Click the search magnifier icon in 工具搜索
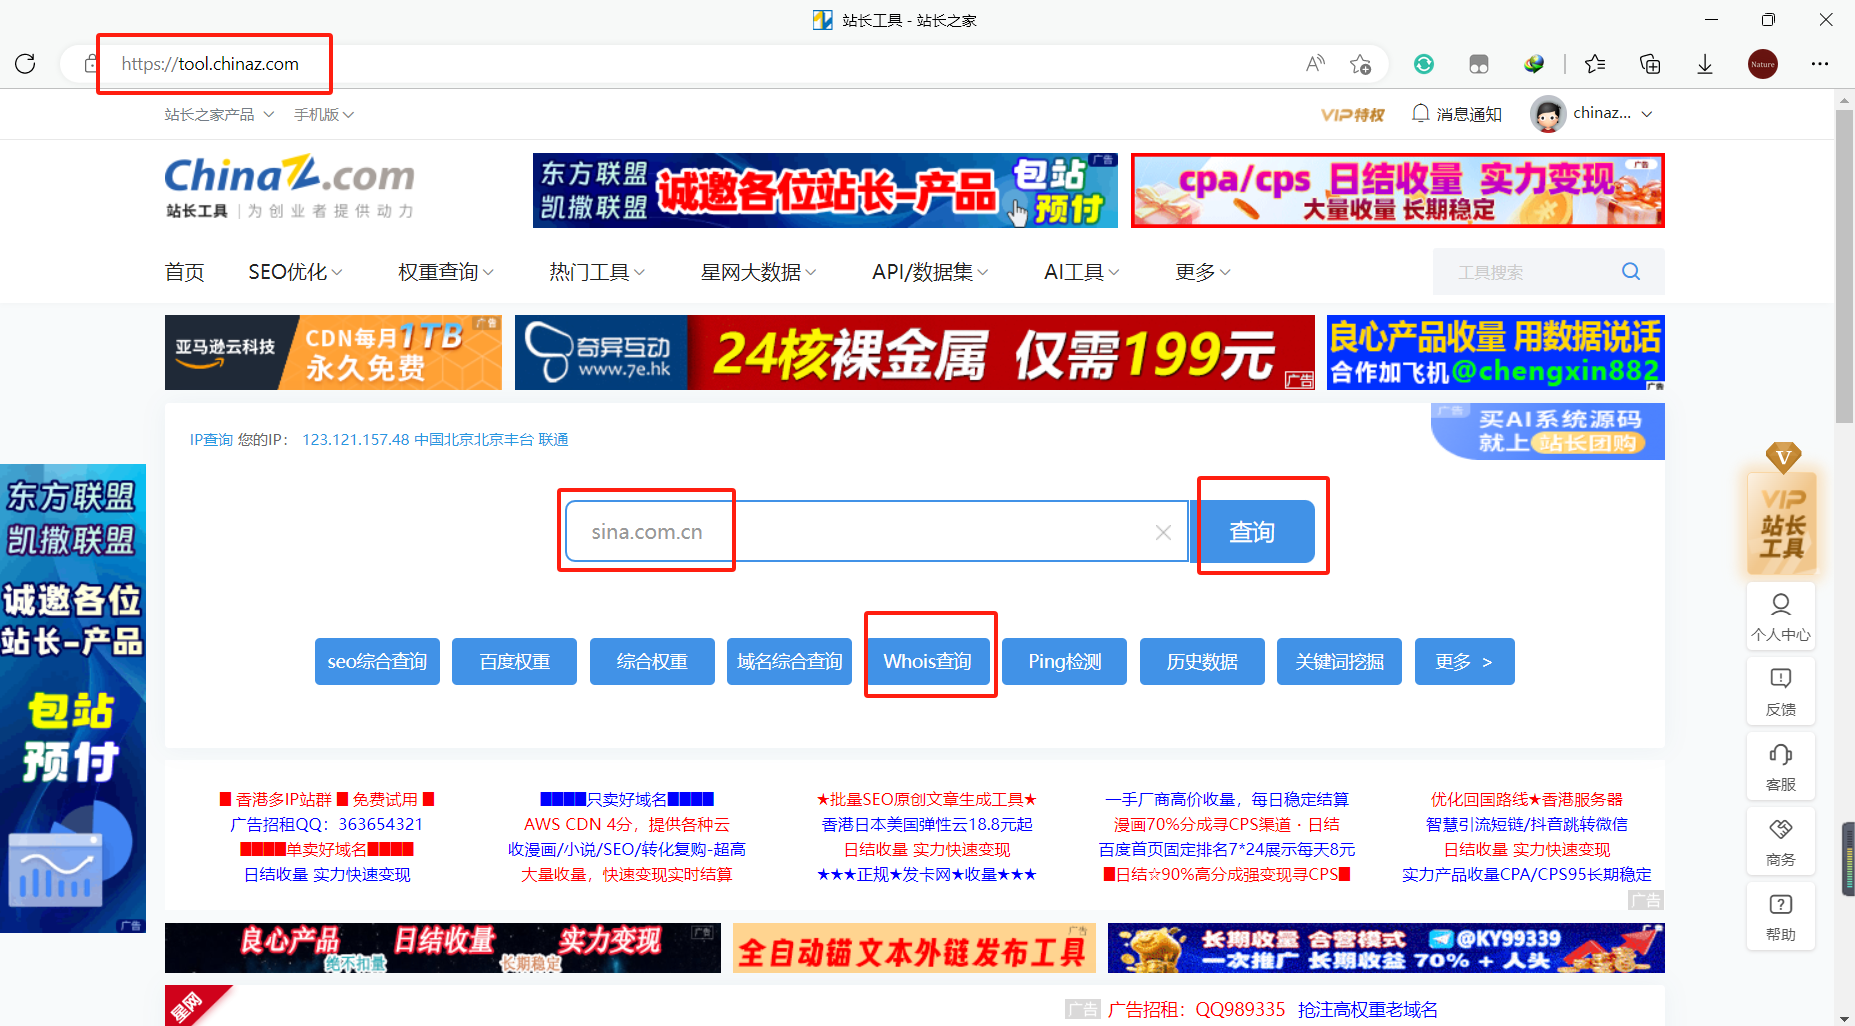The height and width of the screenshot is (1026, 1855). (x=1631, y=272)
